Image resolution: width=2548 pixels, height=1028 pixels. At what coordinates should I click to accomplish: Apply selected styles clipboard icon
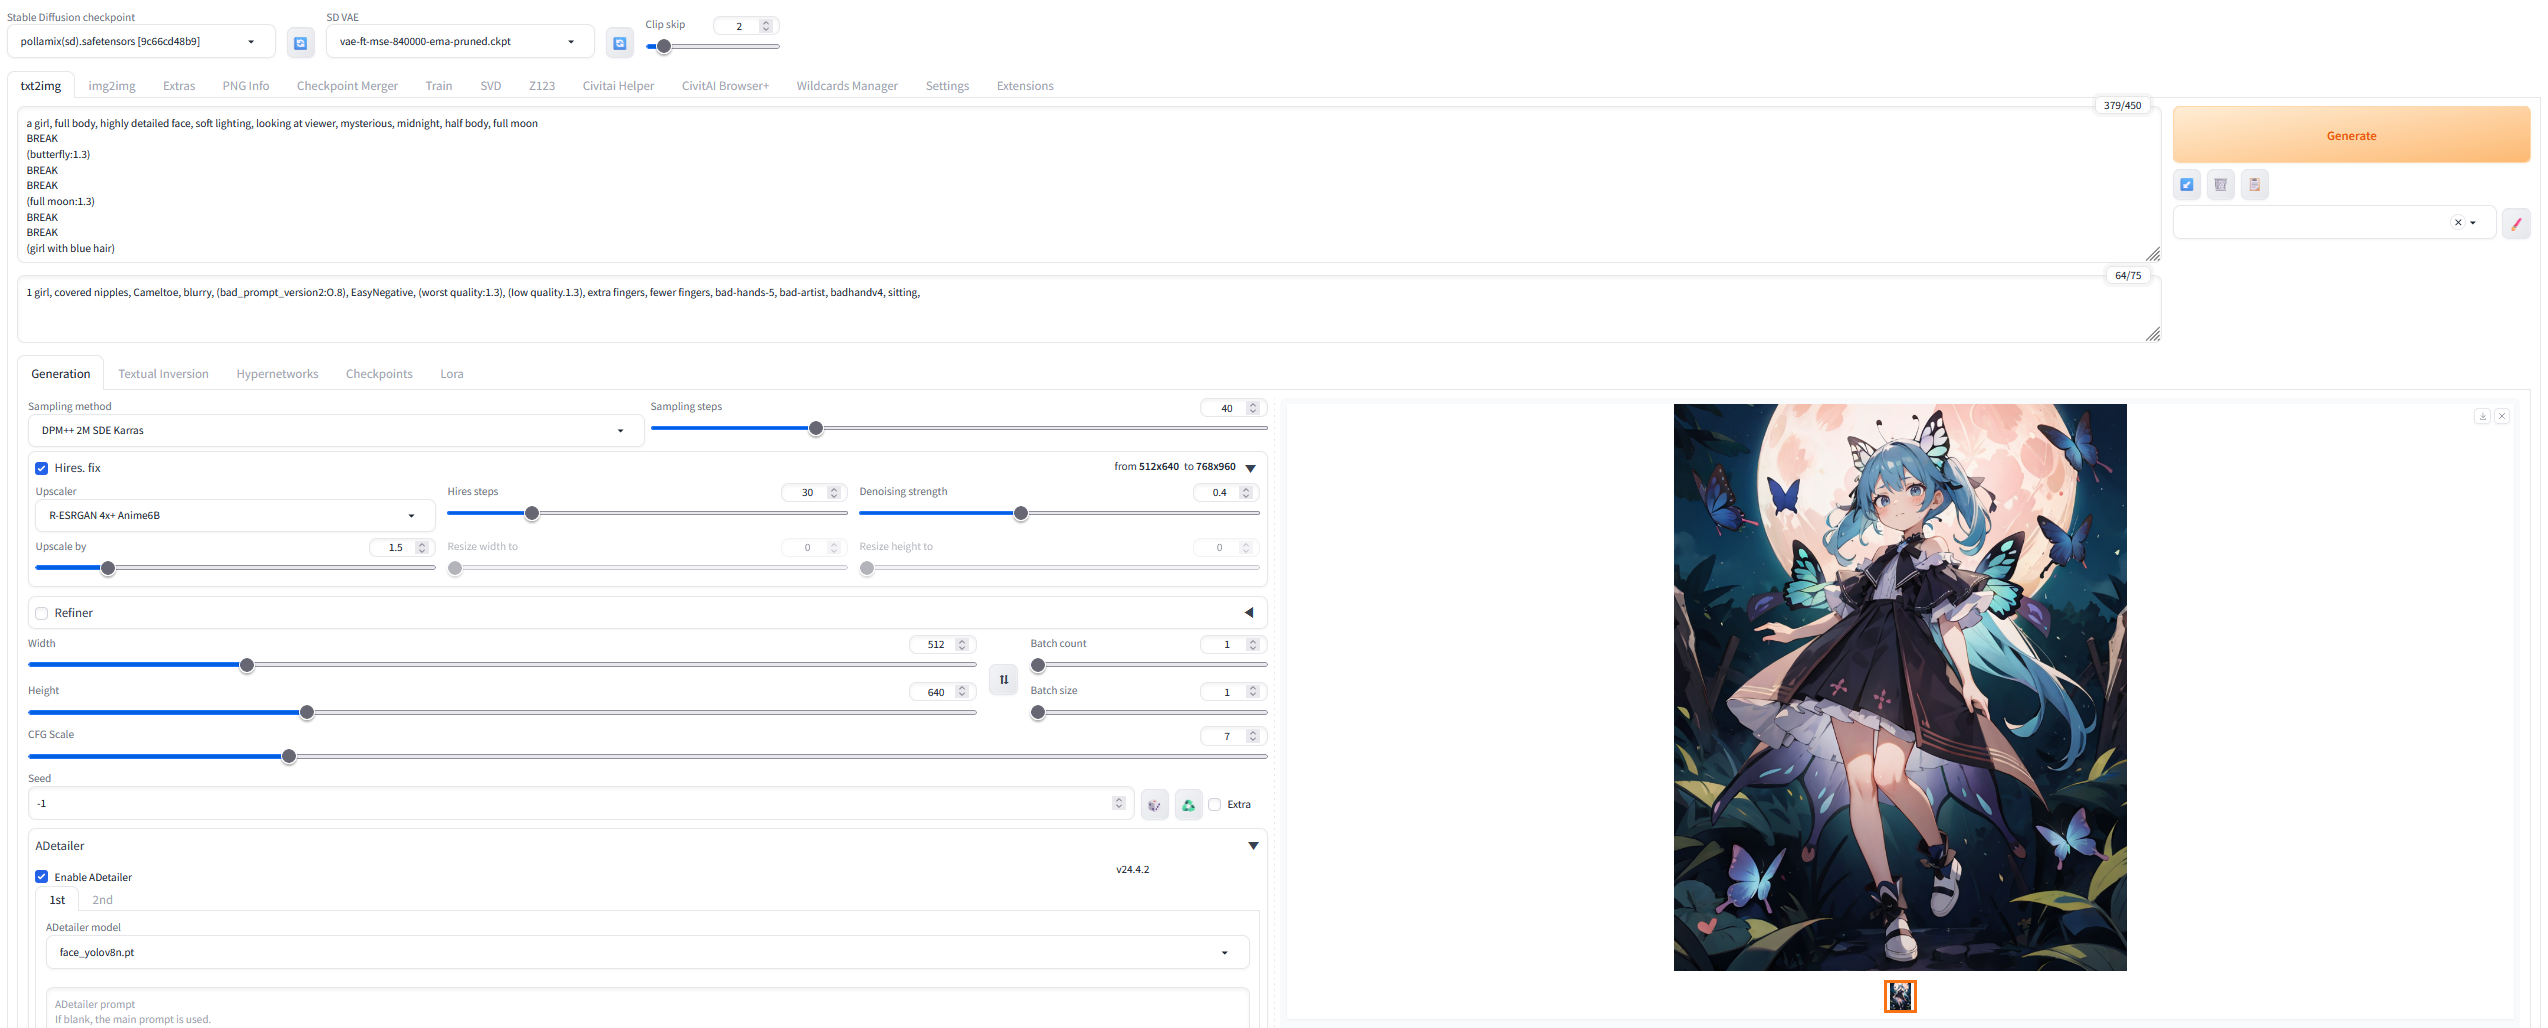pyautogui.click(x=2255, y=185)
